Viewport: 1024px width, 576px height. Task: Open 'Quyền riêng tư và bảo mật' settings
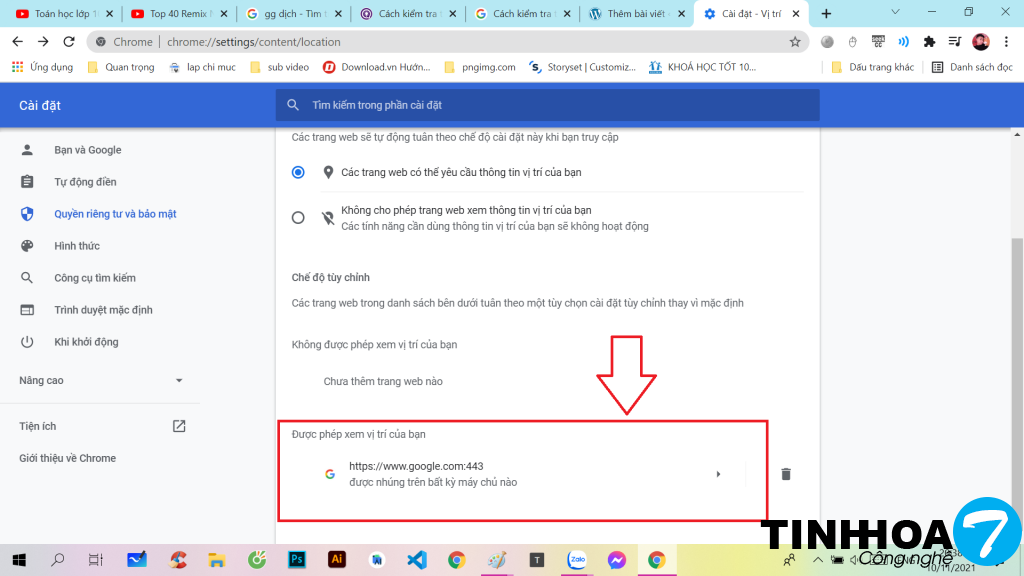[115, 214]
